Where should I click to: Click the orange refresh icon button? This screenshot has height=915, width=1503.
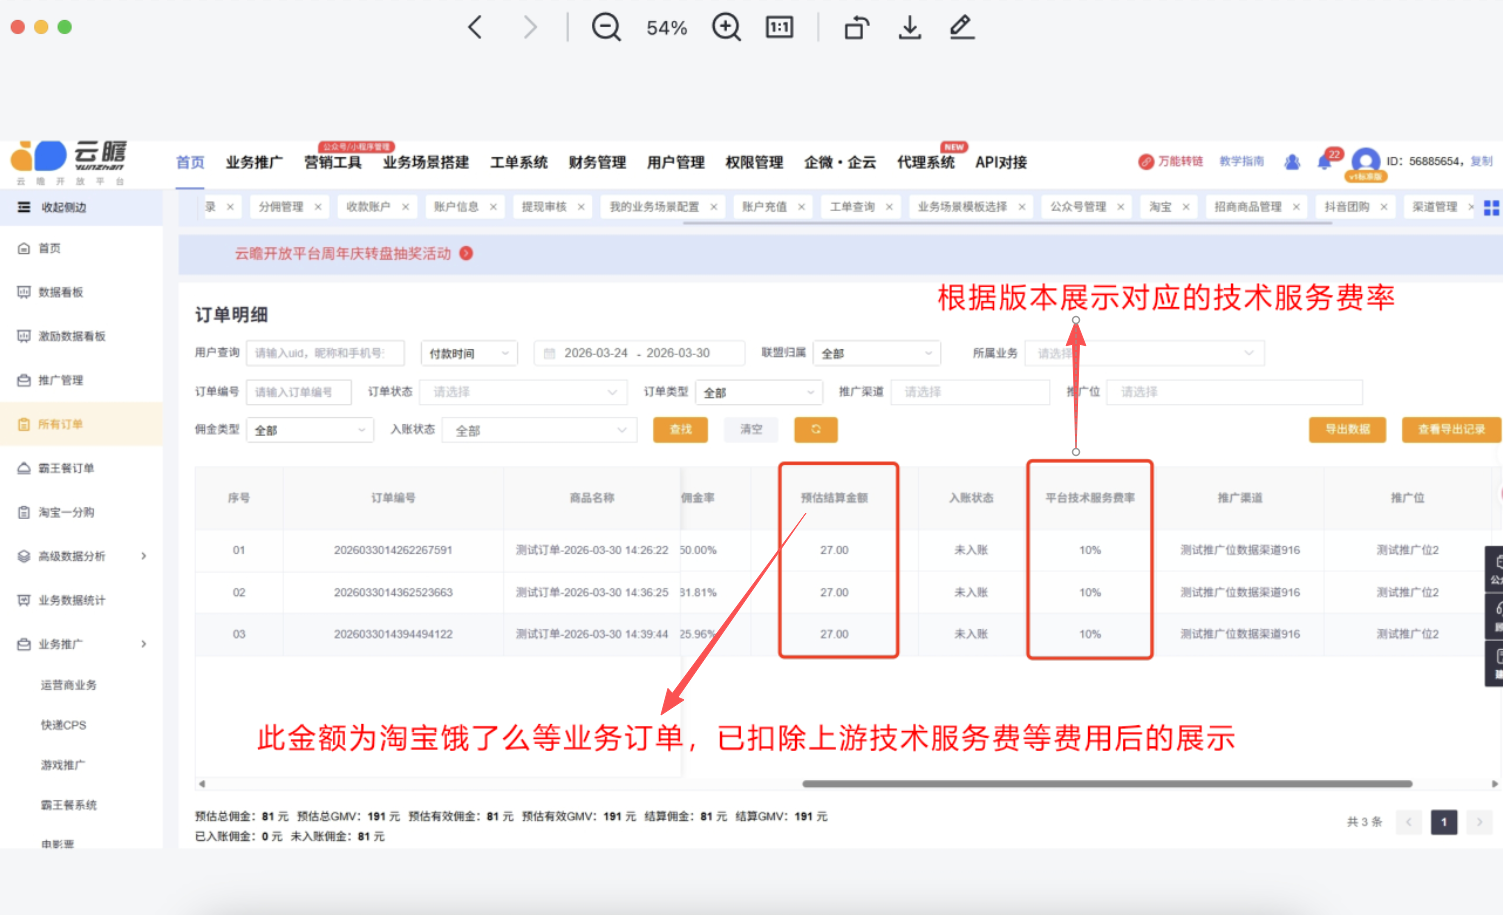click(815, 429)
